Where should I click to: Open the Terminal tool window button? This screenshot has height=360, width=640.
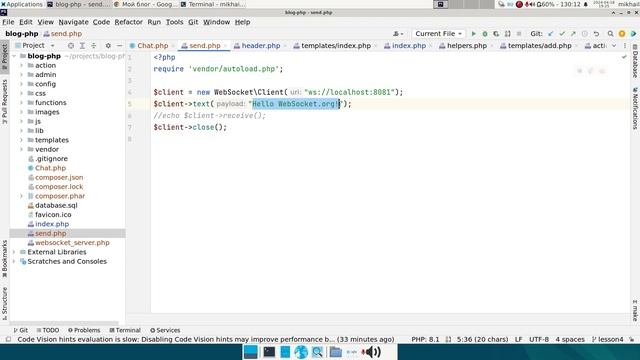(125, 330)
